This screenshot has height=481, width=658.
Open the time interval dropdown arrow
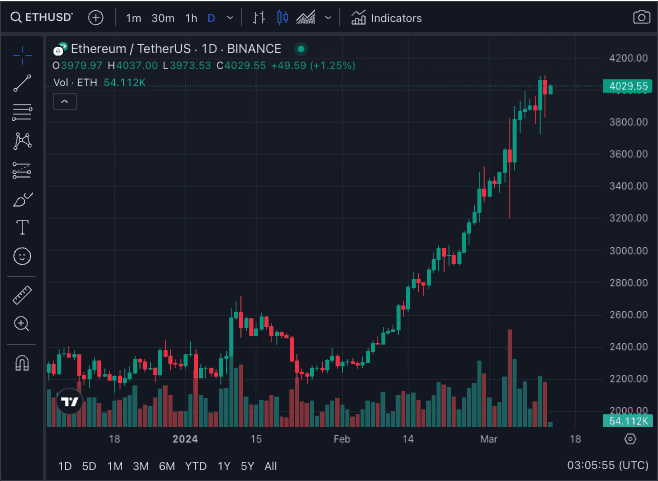pos(230,18)
